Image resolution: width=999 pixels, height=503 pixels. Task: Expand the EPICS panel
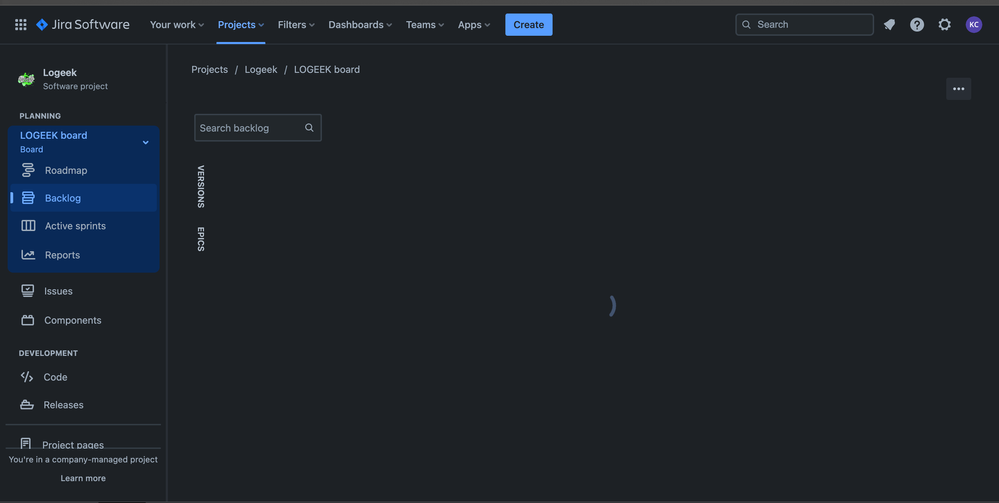point(201,239)
